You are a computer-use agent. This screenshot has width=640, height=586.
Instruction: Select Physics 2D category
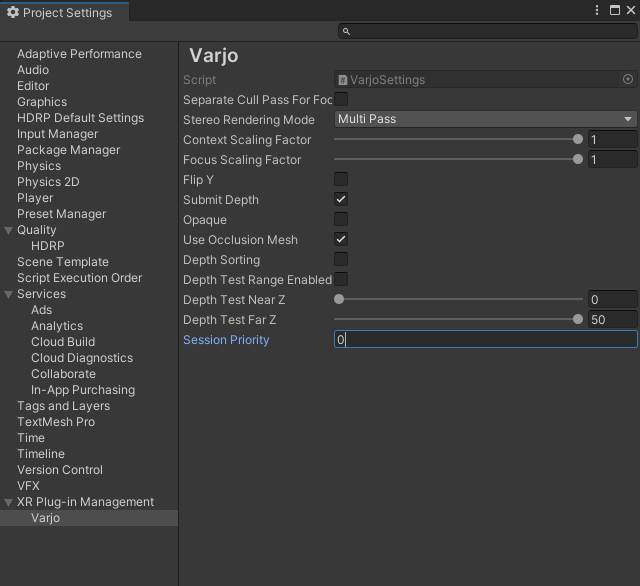point(48,182)
